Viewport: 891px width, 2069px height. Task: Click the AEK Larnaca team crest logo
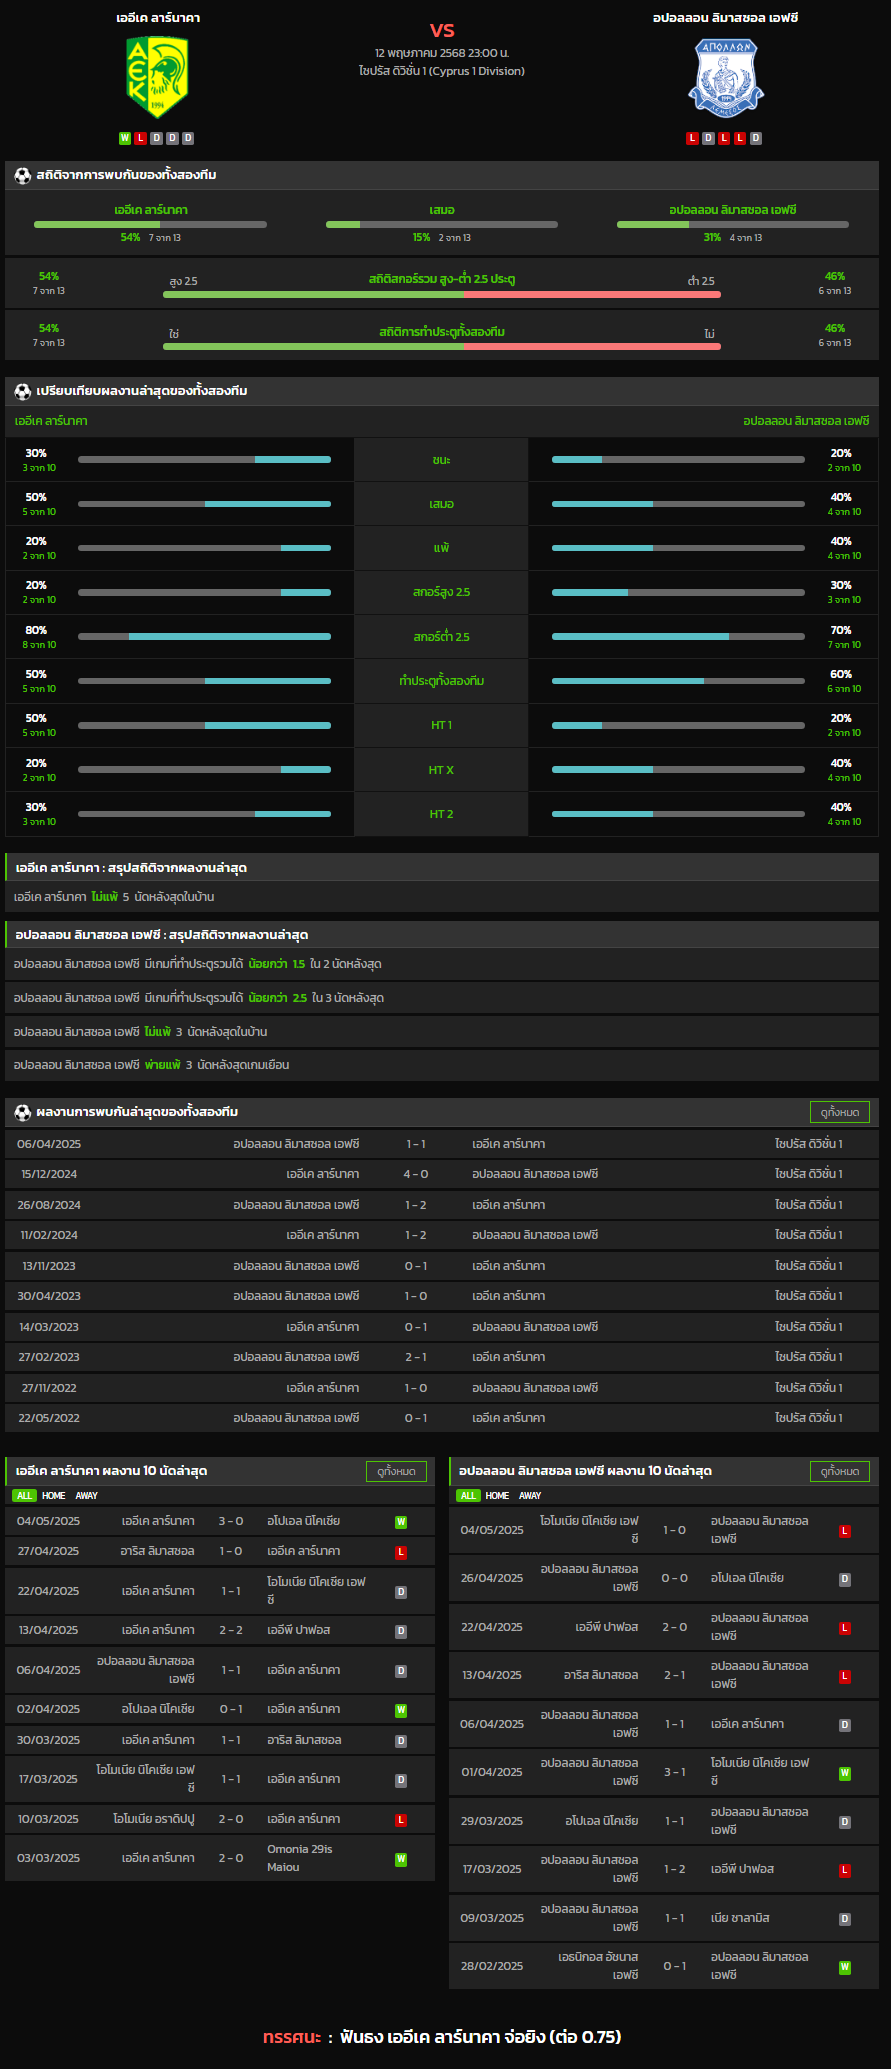[157, 77]
